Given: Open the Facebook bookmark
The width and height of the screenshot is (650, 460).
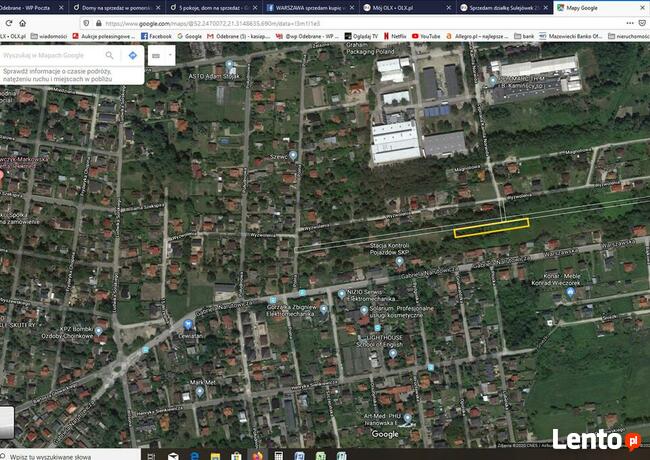Looking at the screenshot, I should coord(156,36).
